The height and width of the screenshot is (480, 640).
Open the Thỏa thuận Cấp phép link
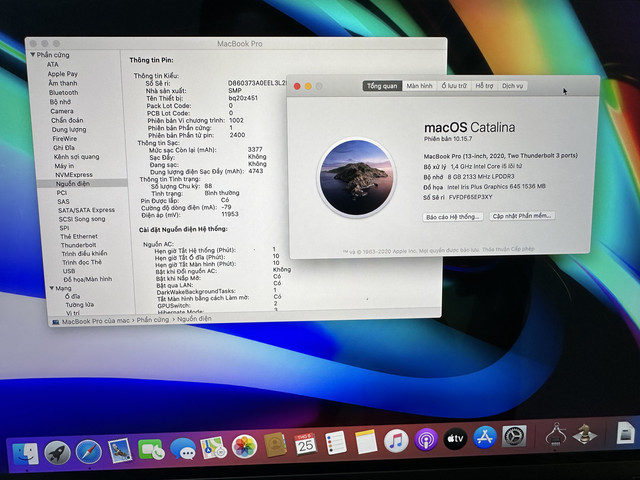tap(508, 249)
